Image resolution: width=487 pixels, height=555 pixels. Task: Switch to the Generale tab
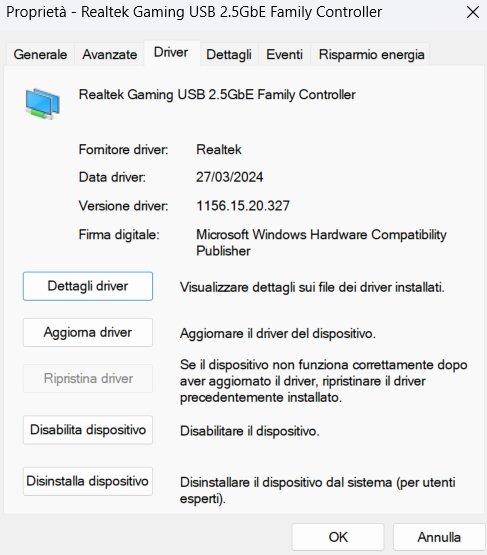40,55
